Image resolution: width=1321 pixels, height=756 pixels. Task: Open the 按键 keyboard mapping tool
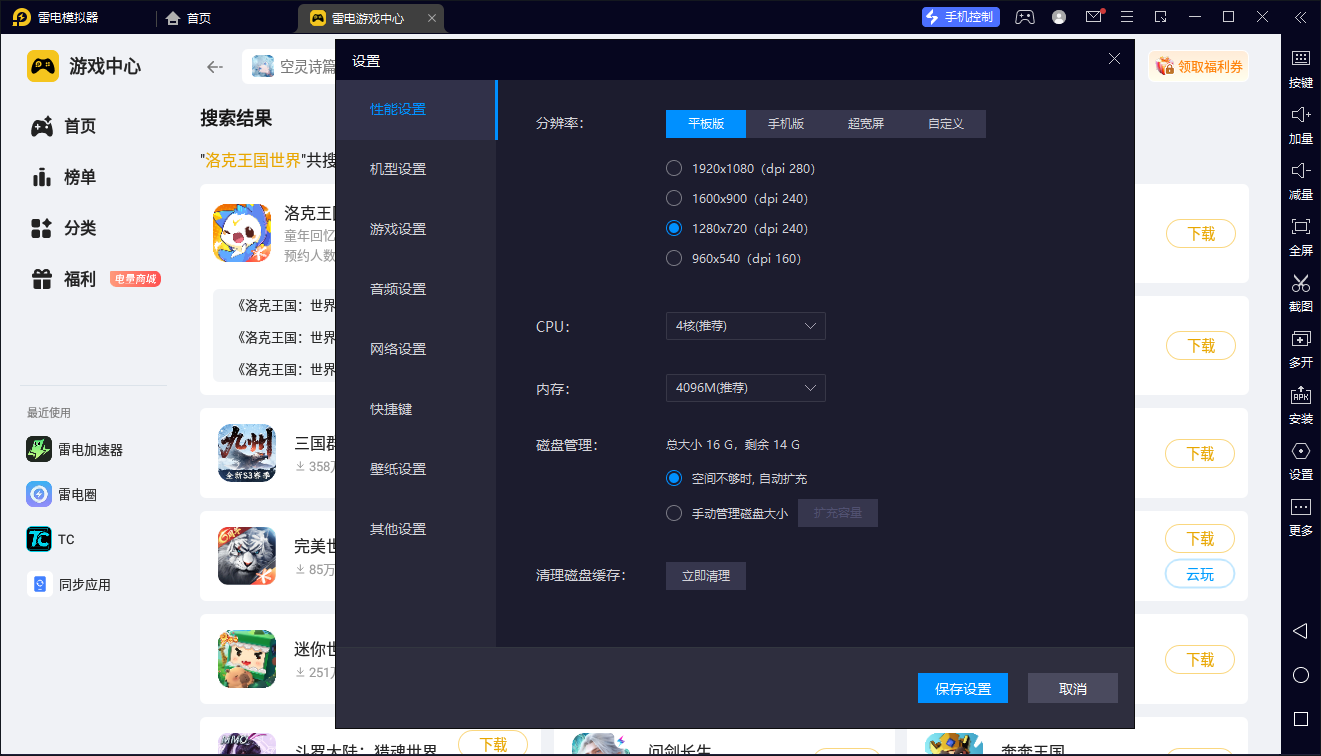[x=1300, y=68]
